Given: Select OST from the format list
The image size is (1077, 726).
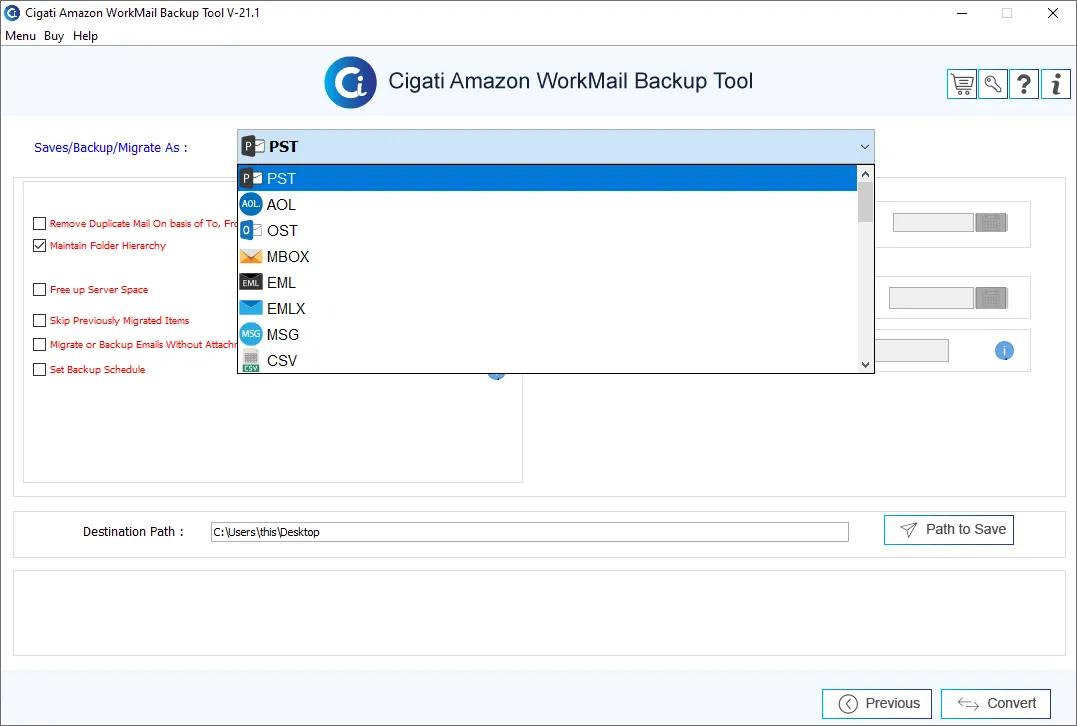Looking at the screenshot, I should coord(547,231).
